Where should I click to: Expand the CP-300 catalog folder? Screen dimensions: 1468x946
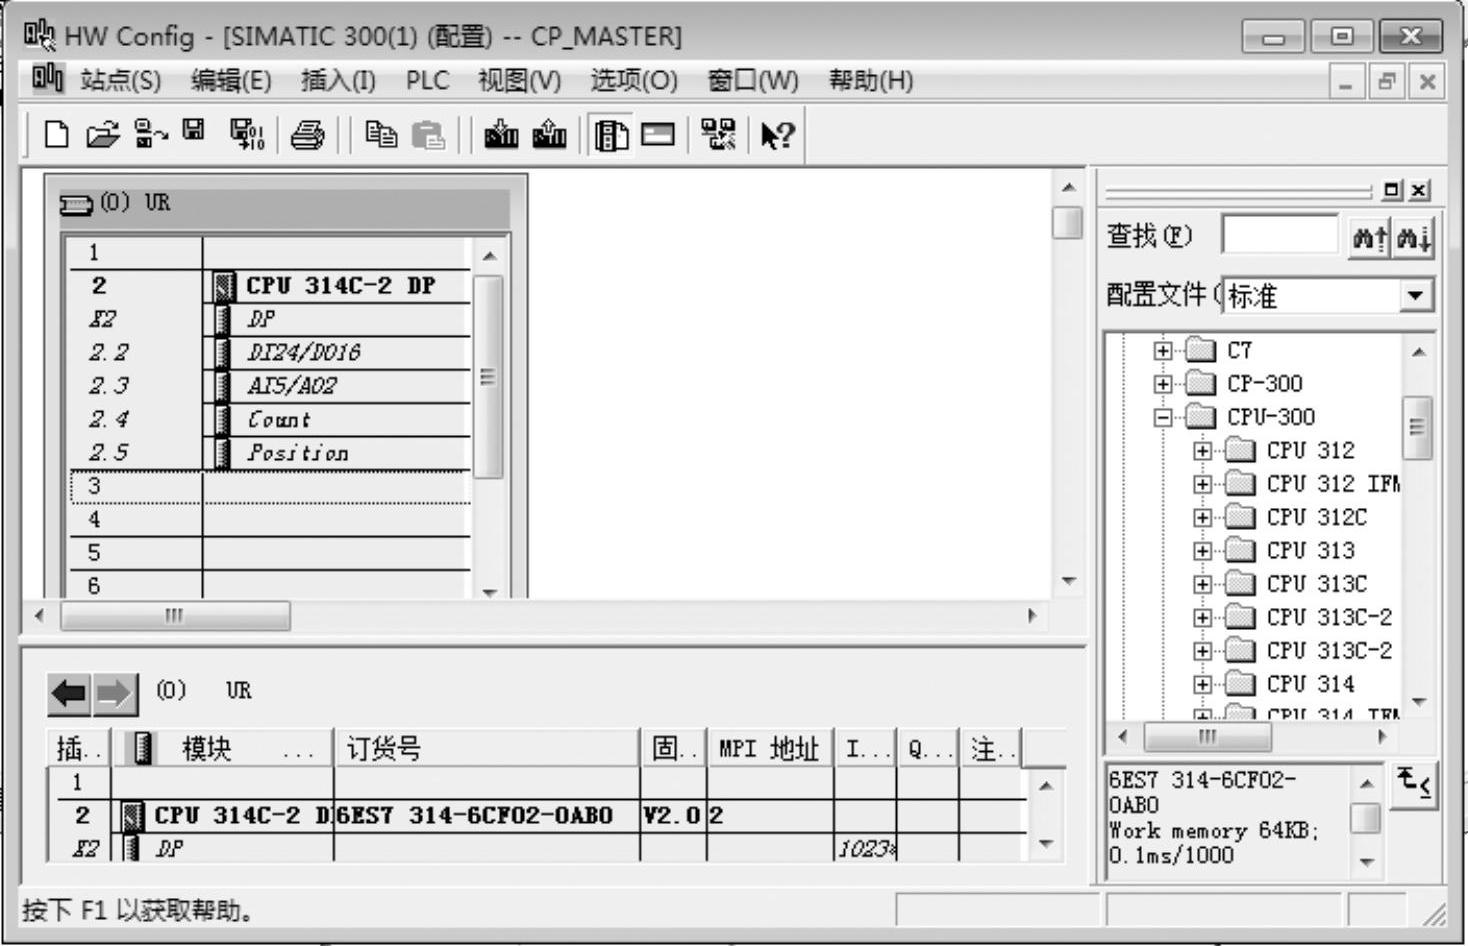point(1162,383)
